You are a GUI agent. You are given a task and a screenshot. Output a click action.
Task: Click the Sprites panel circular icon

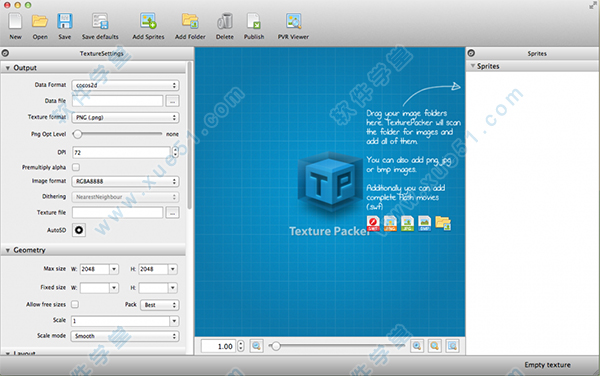[471, 53]
